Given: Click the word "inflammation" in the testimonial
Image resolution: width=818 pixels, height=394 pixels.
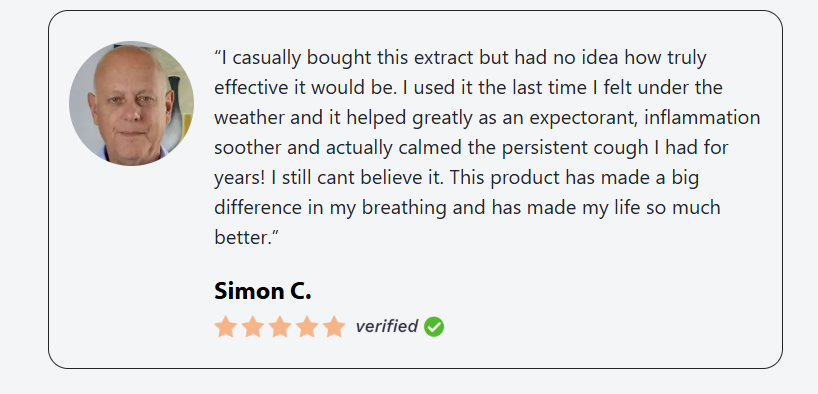Looking at the screenshot, I should pyautogui.click(x=702, y=117).
